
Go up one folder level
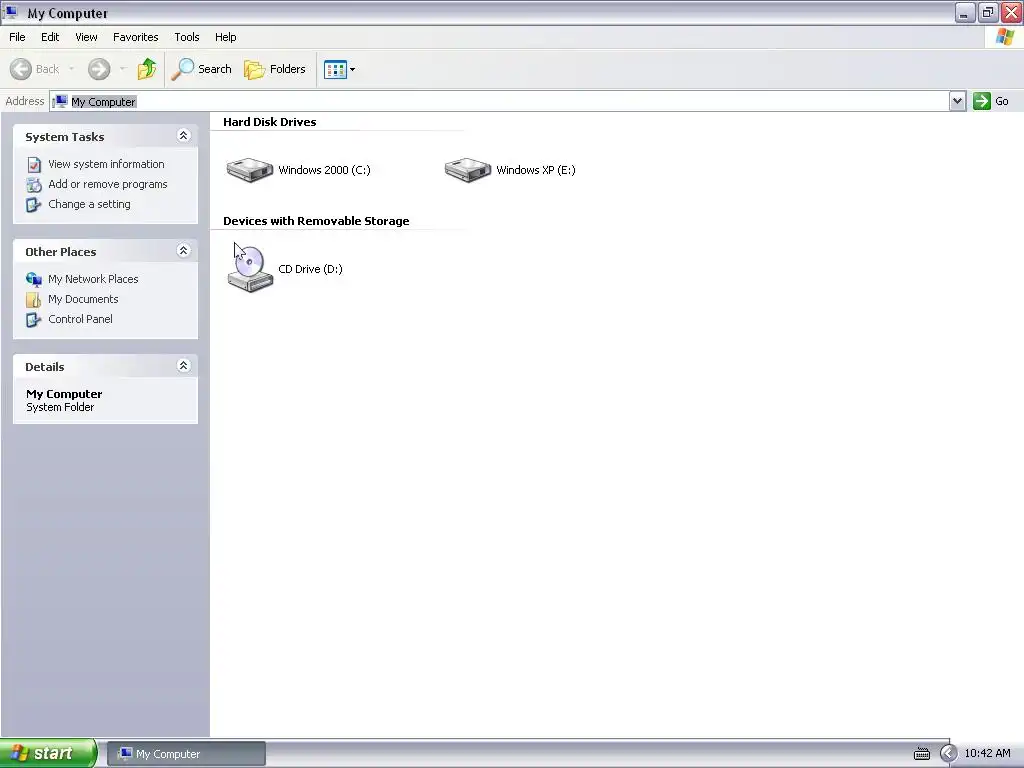pyautogui.click(x=147, y=69)
